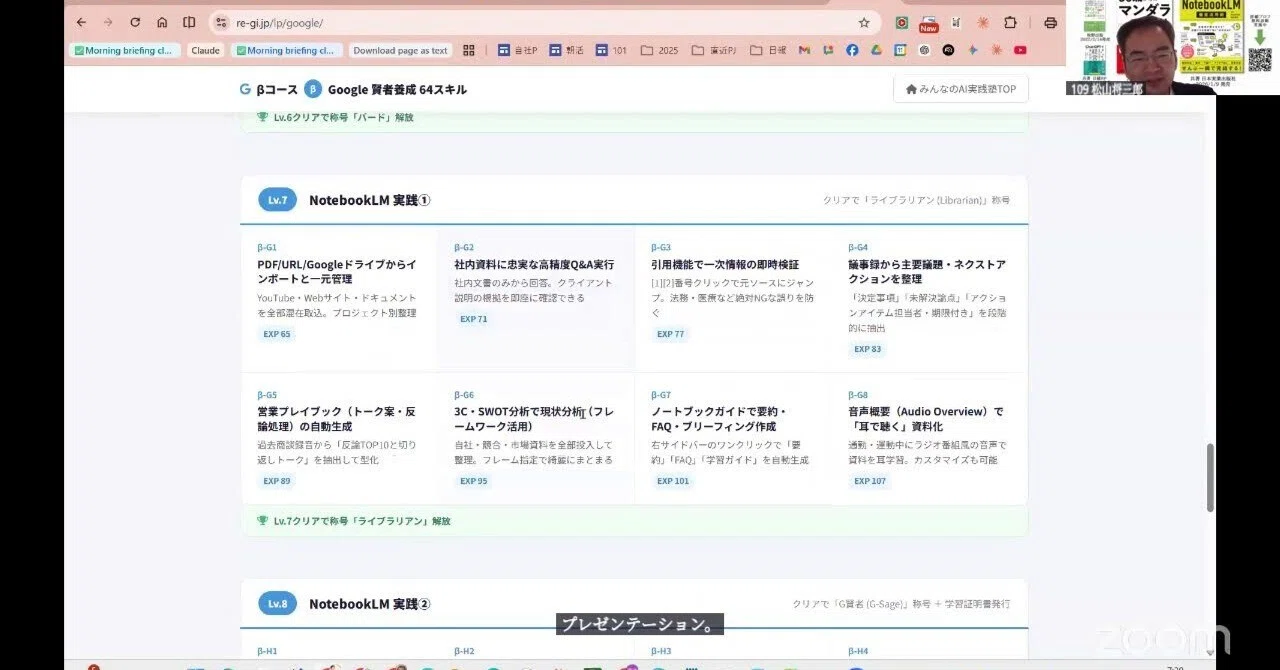1280x670 pixels.
Task: Click the EXP 83 tag
Action: click(x=868, y=349)
